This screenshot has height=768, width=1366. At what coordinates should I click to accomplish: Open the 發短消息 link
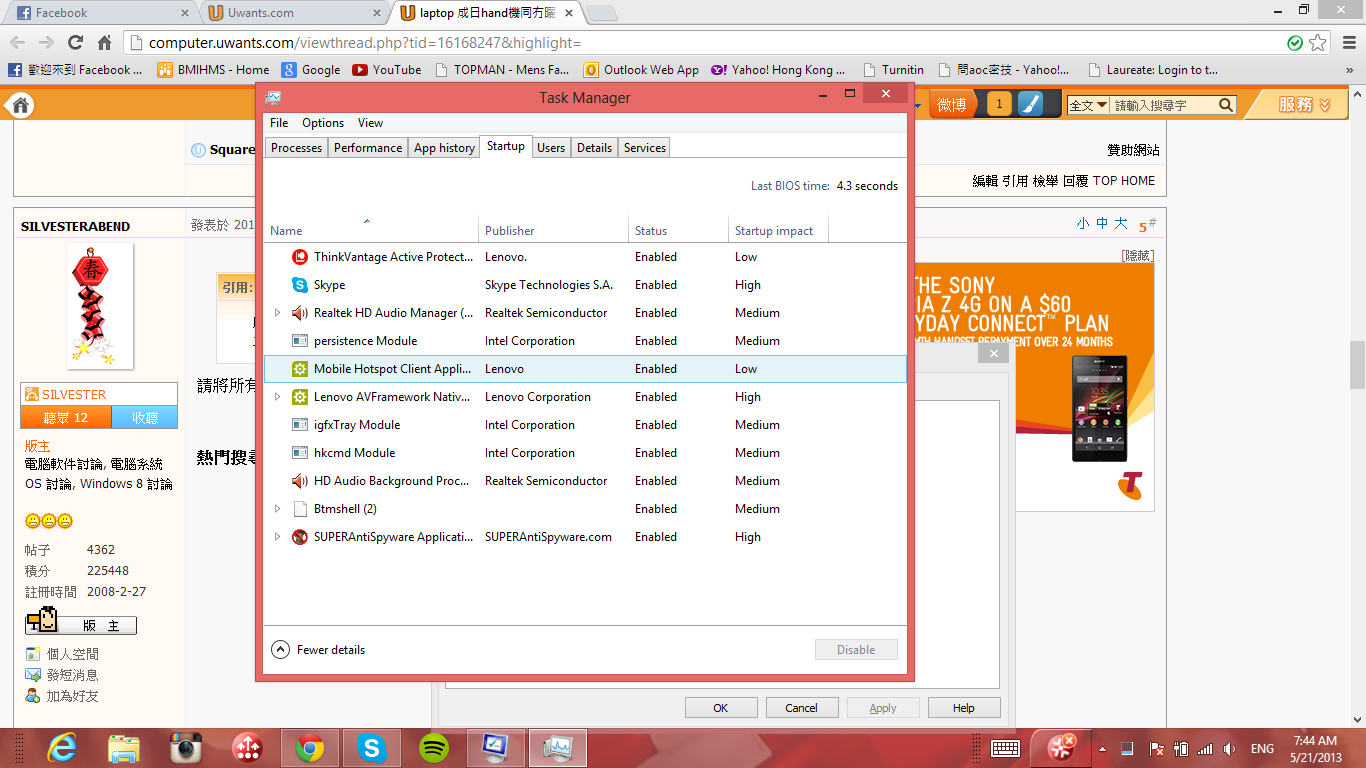click(72, 675)
